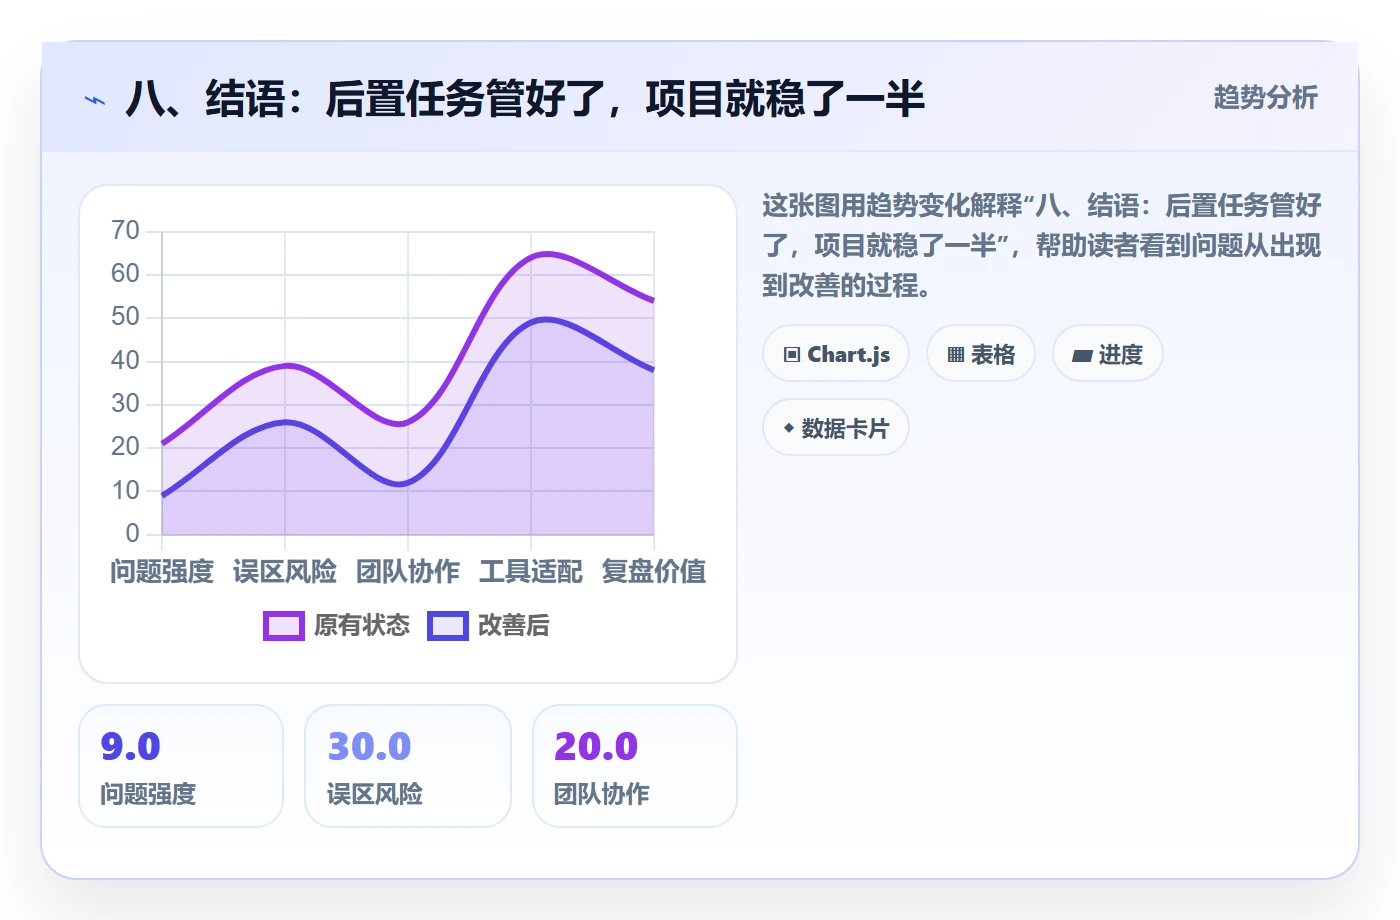
Task: Click the diamond icon in 数据卡片 tag
Action: click(x=789, y=428)
